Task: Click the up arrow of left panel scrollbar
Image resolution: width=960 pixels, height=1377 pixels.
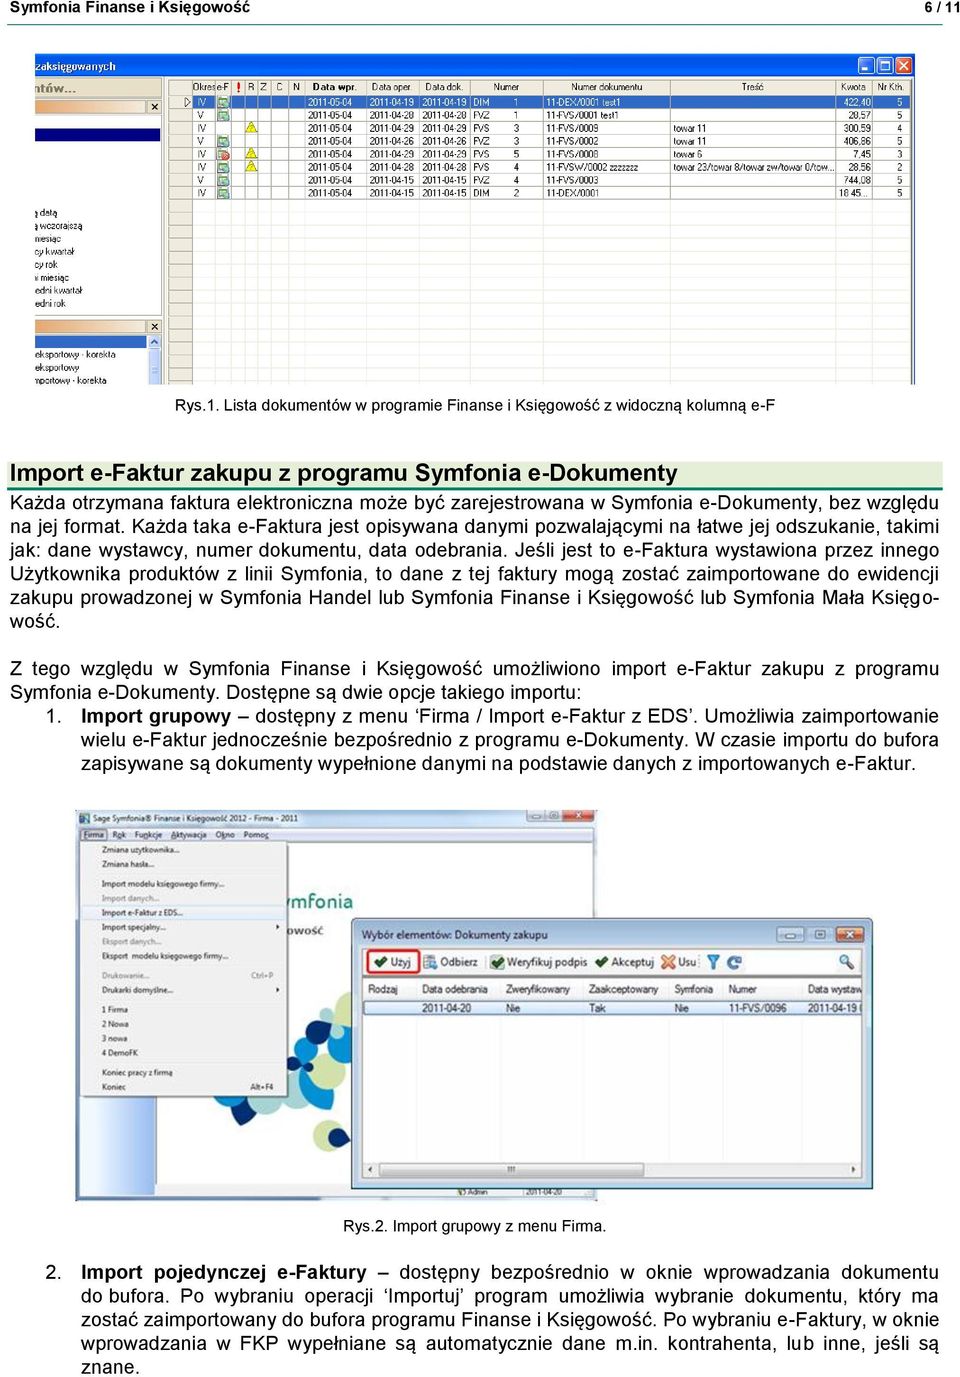Action: pos(154,342)
